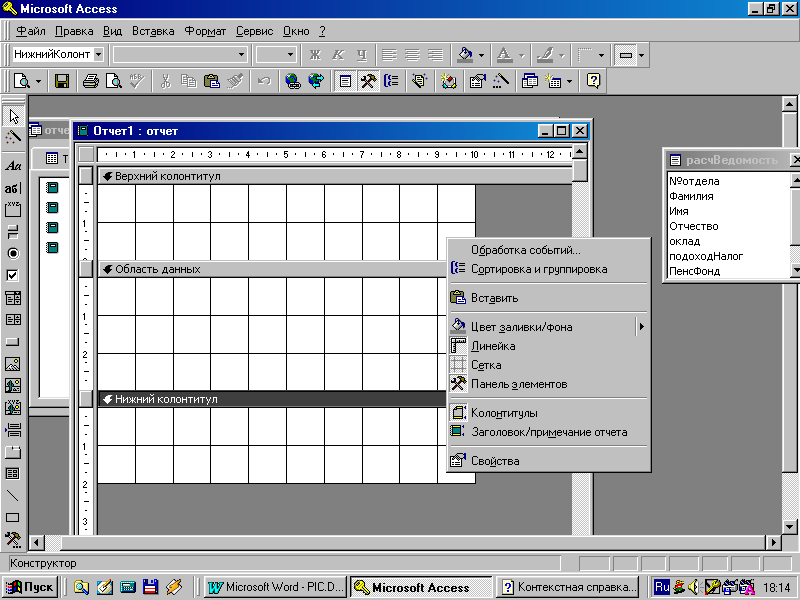Click the Undo arrow icon
This screenshot has width=800, height=600.
[264, 81]
